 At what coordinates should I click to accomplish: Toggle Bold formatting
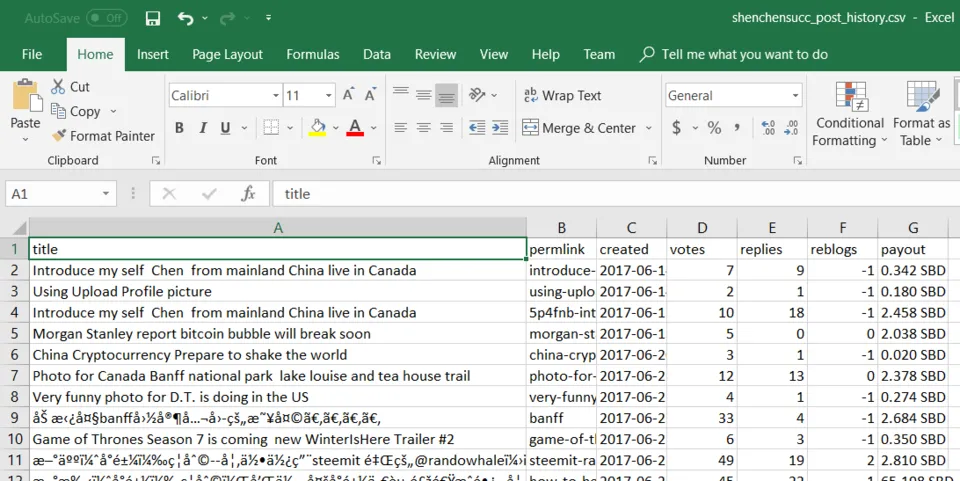coord(179,128)
